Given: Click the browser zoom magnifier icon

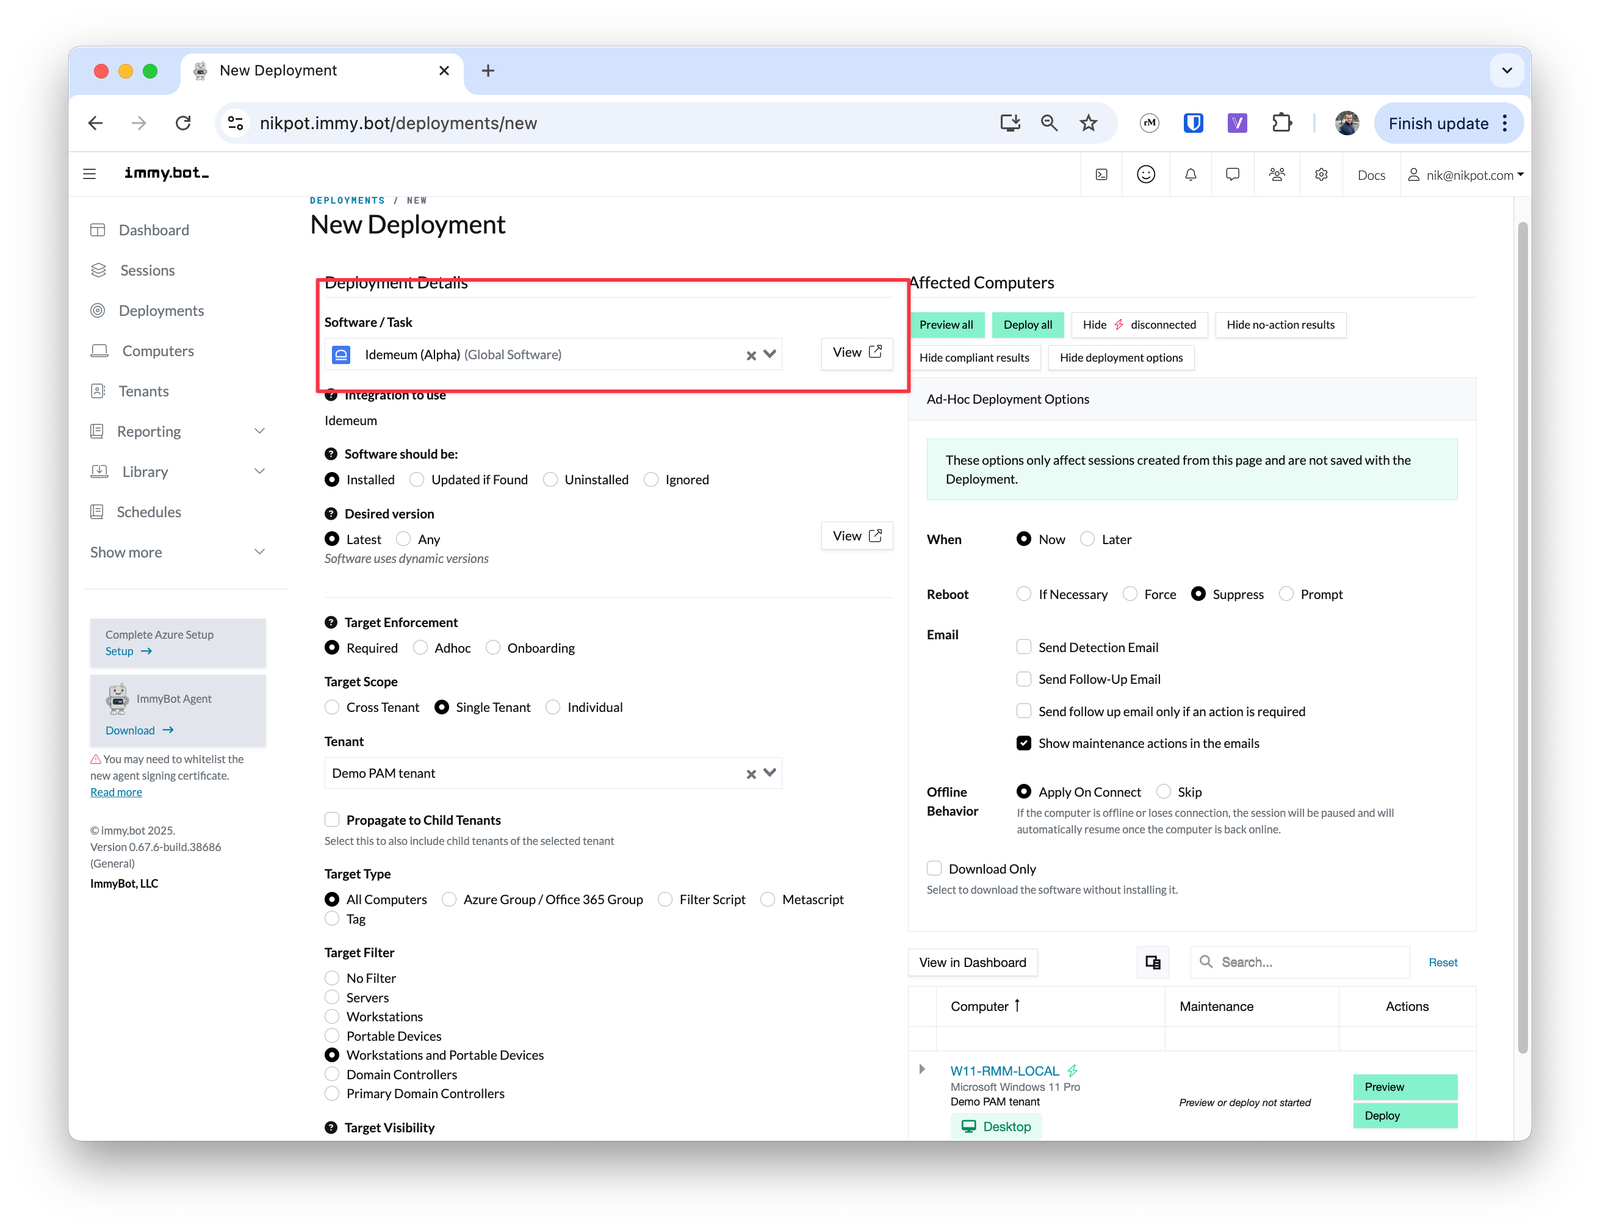Looking at the screenshot, I should tap(1049, 123).
